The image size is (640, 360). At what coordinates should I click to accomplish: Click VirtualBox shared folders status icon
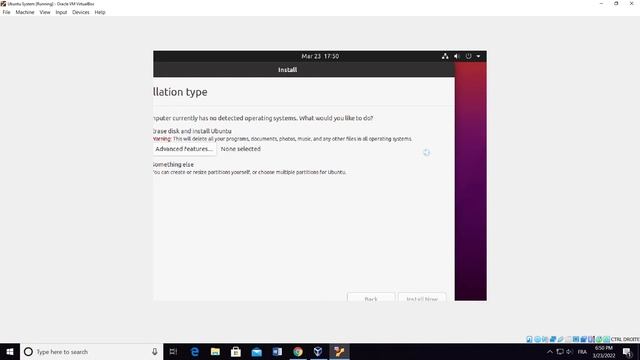568,339
